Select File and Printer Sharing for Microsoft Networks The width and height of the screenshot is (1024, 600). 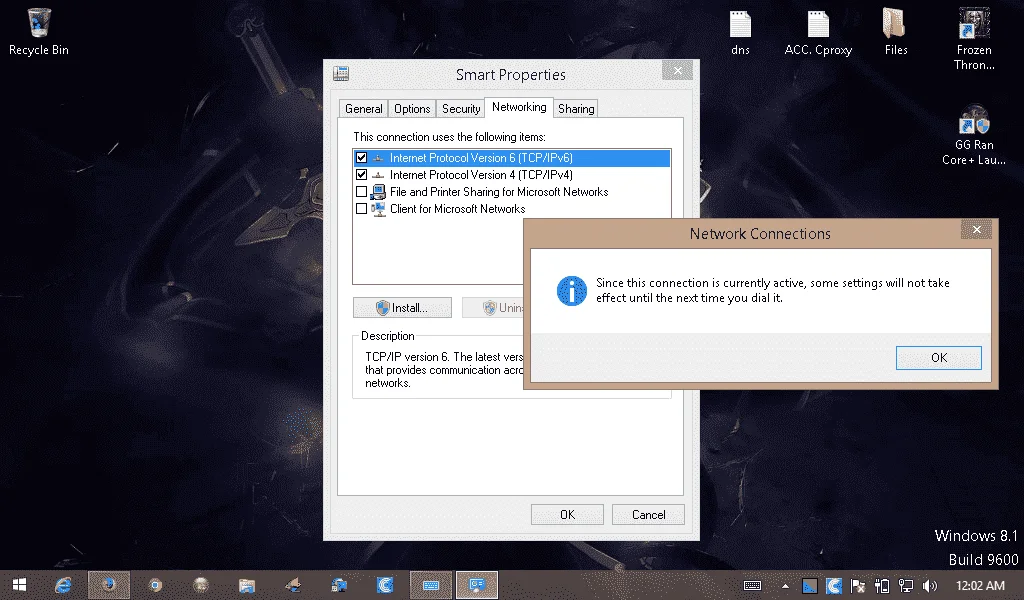pyautogui.click(x=511, y=192)
